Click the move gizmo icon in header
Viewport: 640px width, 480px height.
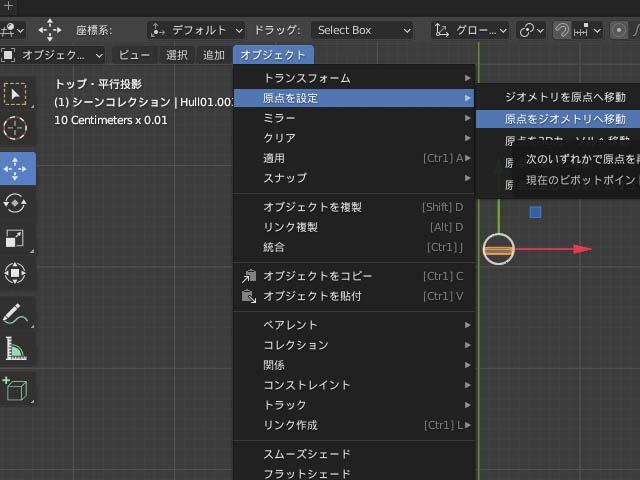50,30
